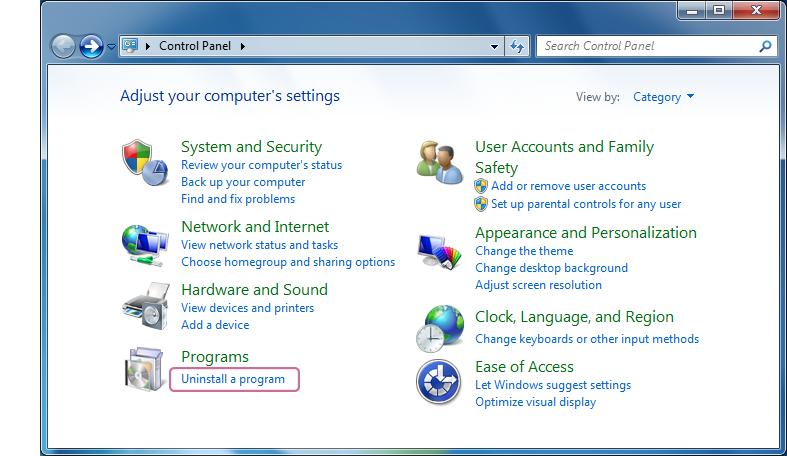
Task: Click Uninstall a program
Action: 233,379
